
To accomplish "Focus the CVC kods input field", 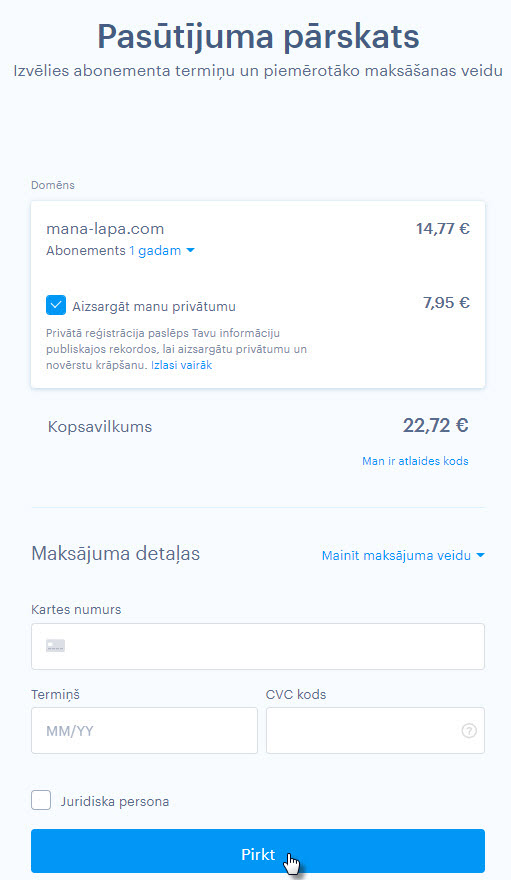I will pyautogui.click(x=375, y=731).
